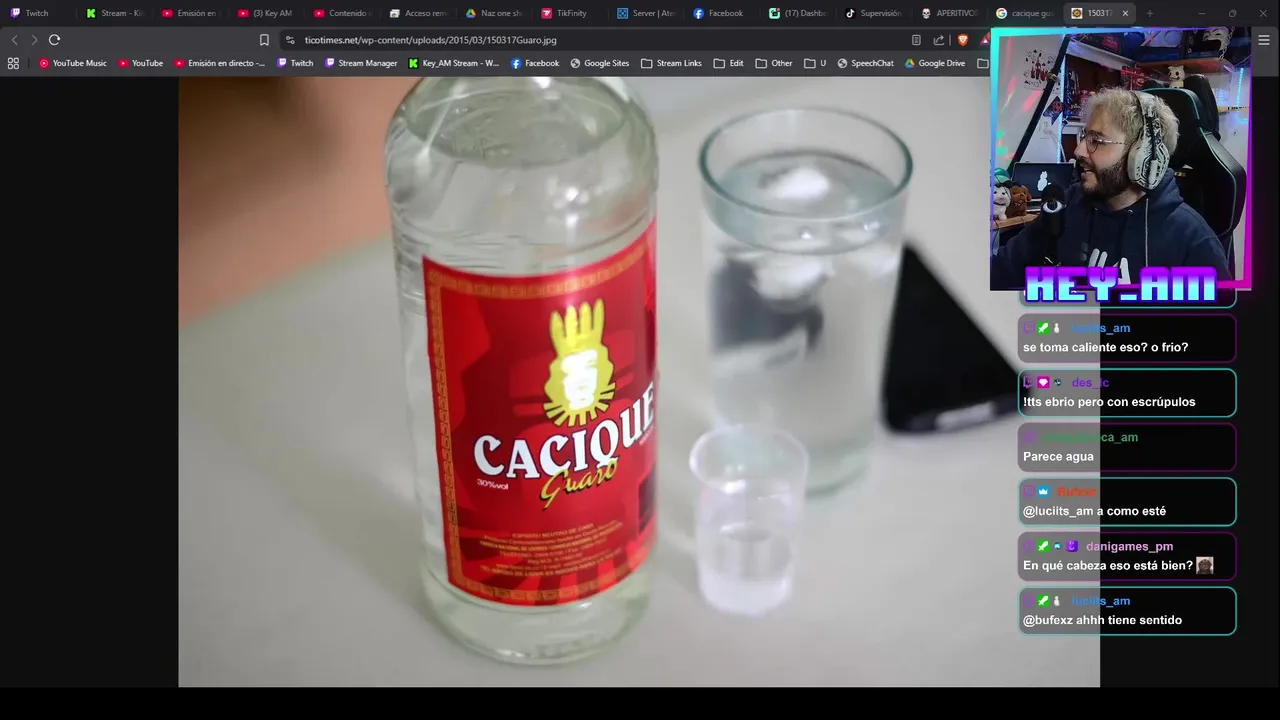
Task: Click the share page icon
Action: (939, 40)
